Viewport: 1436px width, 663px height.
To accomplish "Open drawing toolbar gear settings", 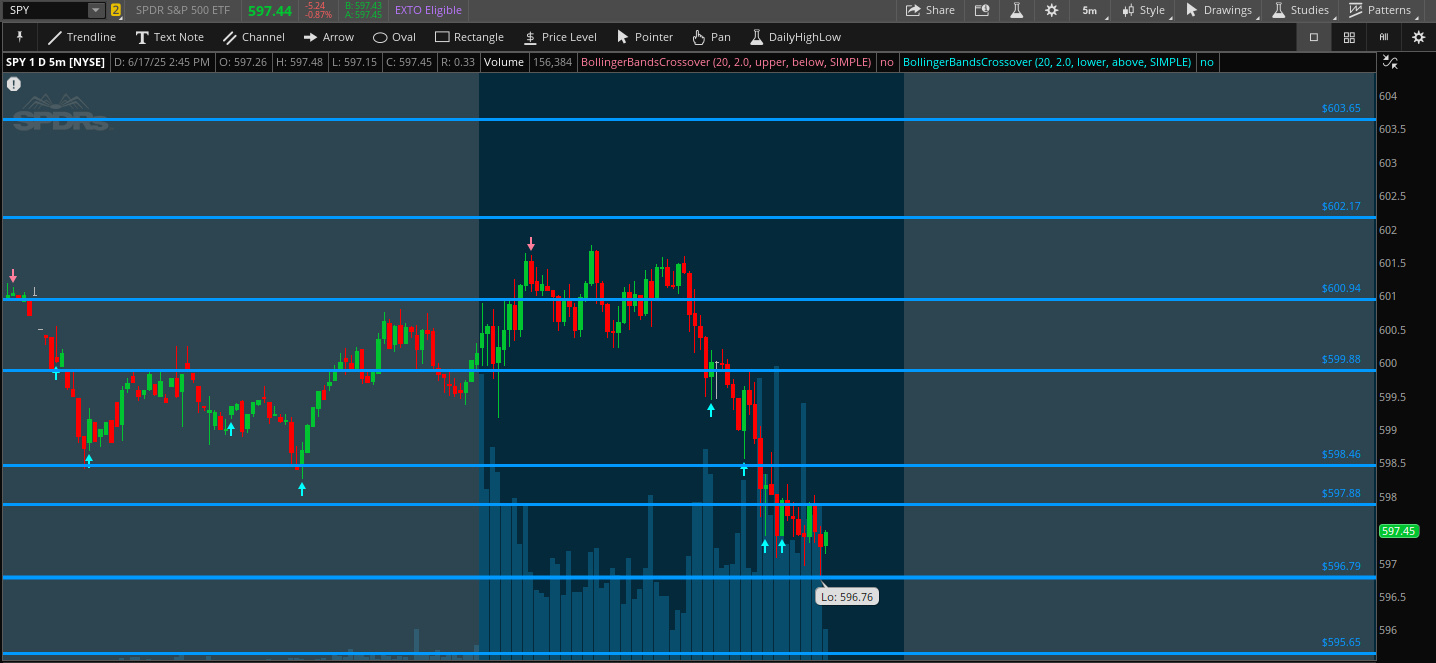I will 1418,37.
